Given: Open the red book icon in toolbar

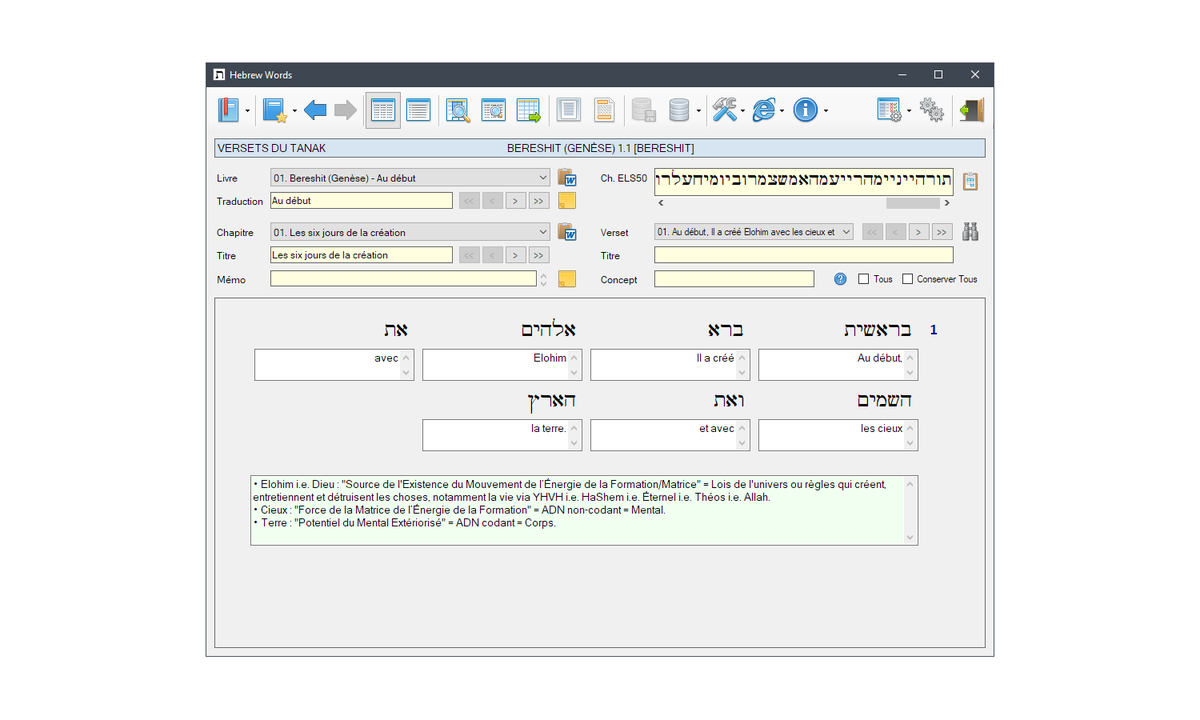Looking at the screenshot, I should click(x=229, y=110).
